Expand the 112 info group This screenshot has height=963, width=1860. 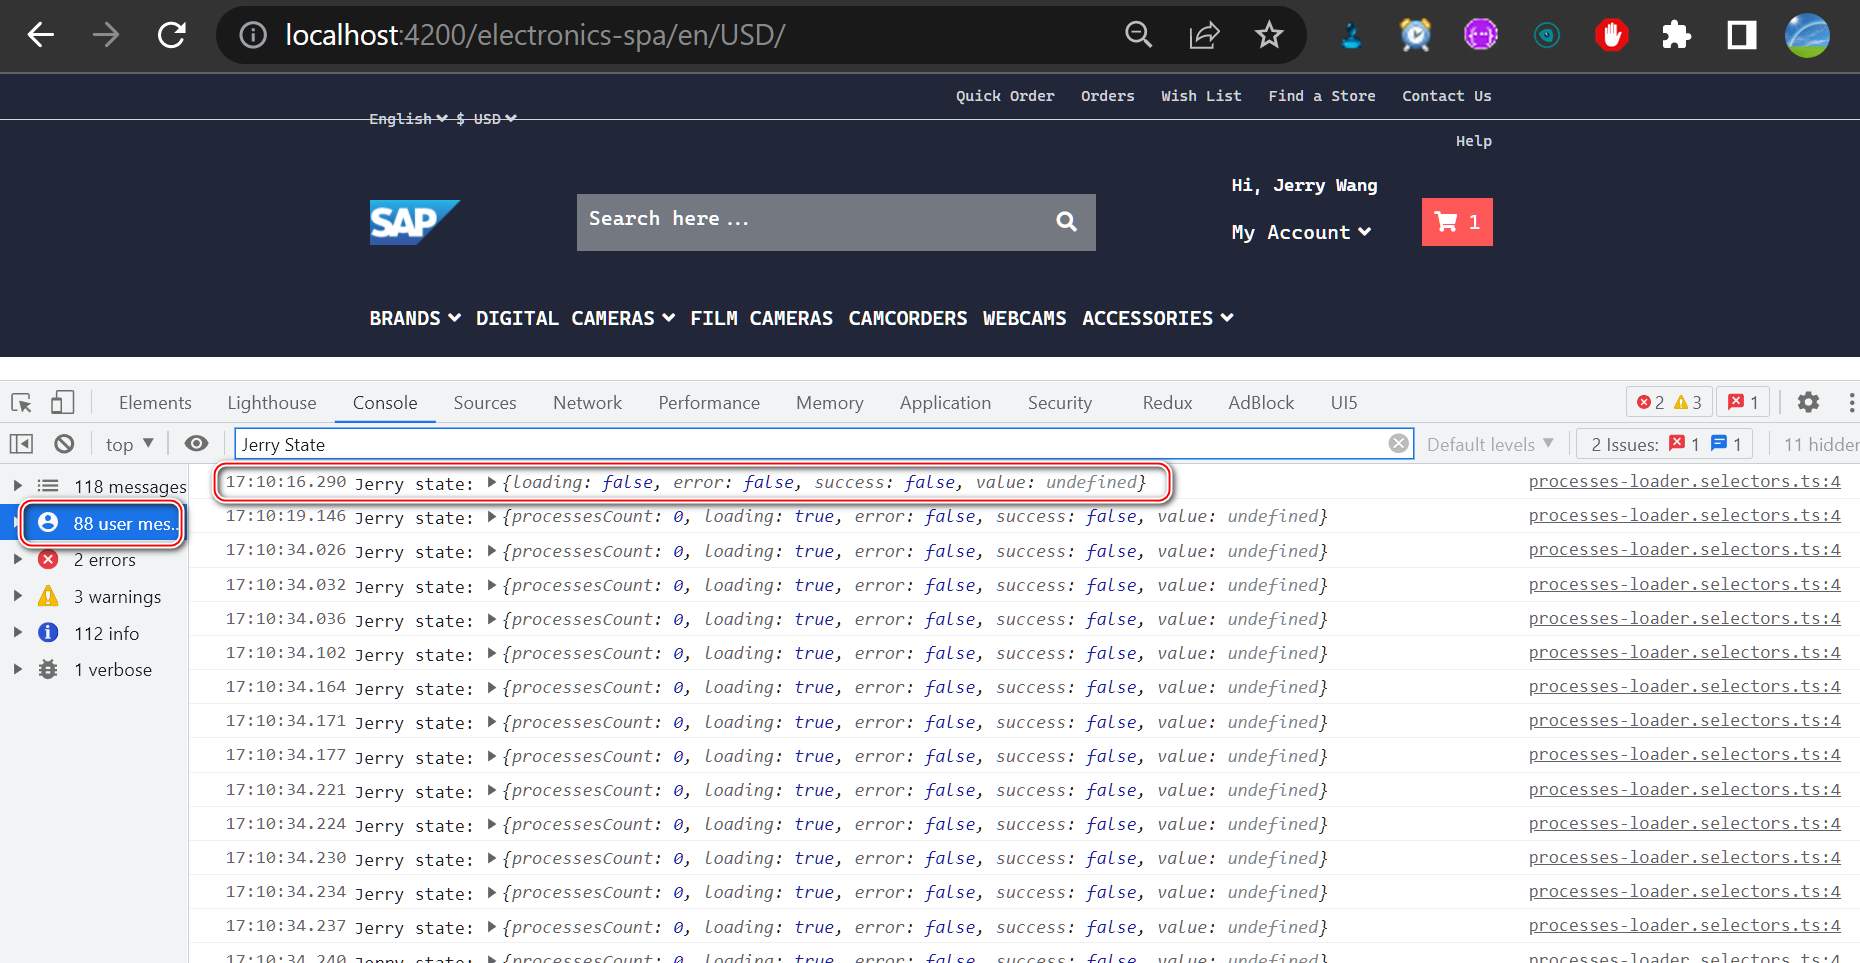click(17, 633)
